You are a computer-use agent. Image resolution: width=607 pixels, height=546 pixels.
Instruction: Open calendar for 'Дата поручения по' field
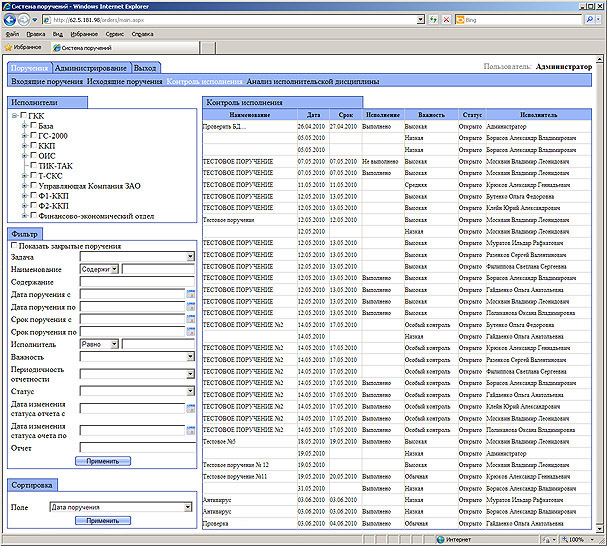tap(191, 307)
